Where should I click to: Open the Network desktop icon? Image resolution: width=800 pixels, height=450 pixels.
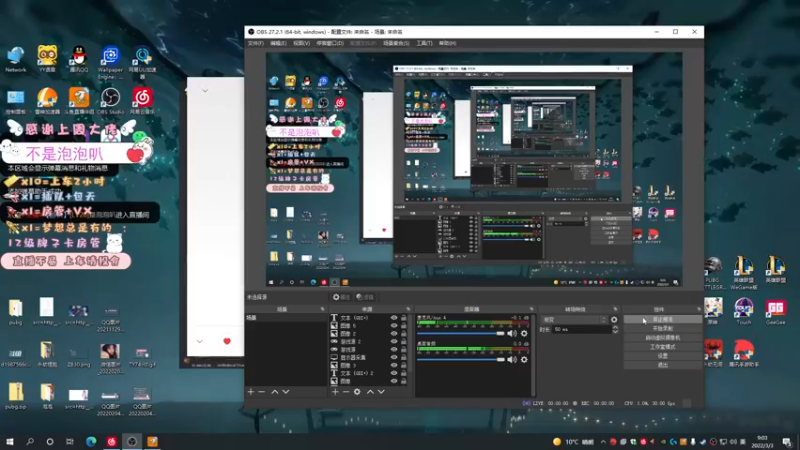[15, 59]
